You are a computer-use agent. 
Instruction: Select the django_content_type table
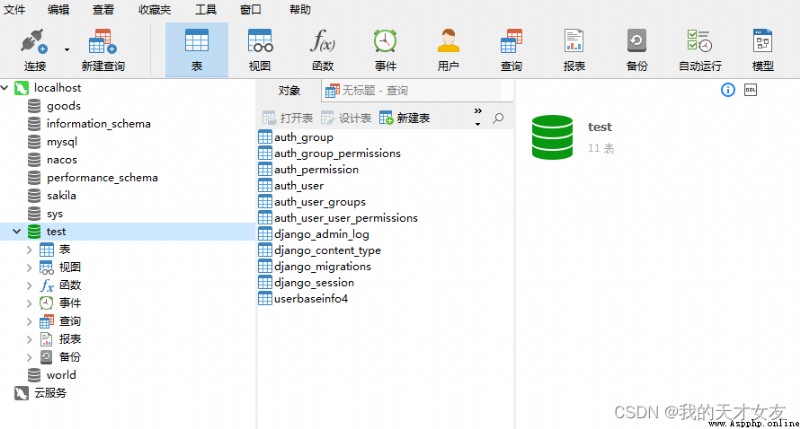(327, 250)
